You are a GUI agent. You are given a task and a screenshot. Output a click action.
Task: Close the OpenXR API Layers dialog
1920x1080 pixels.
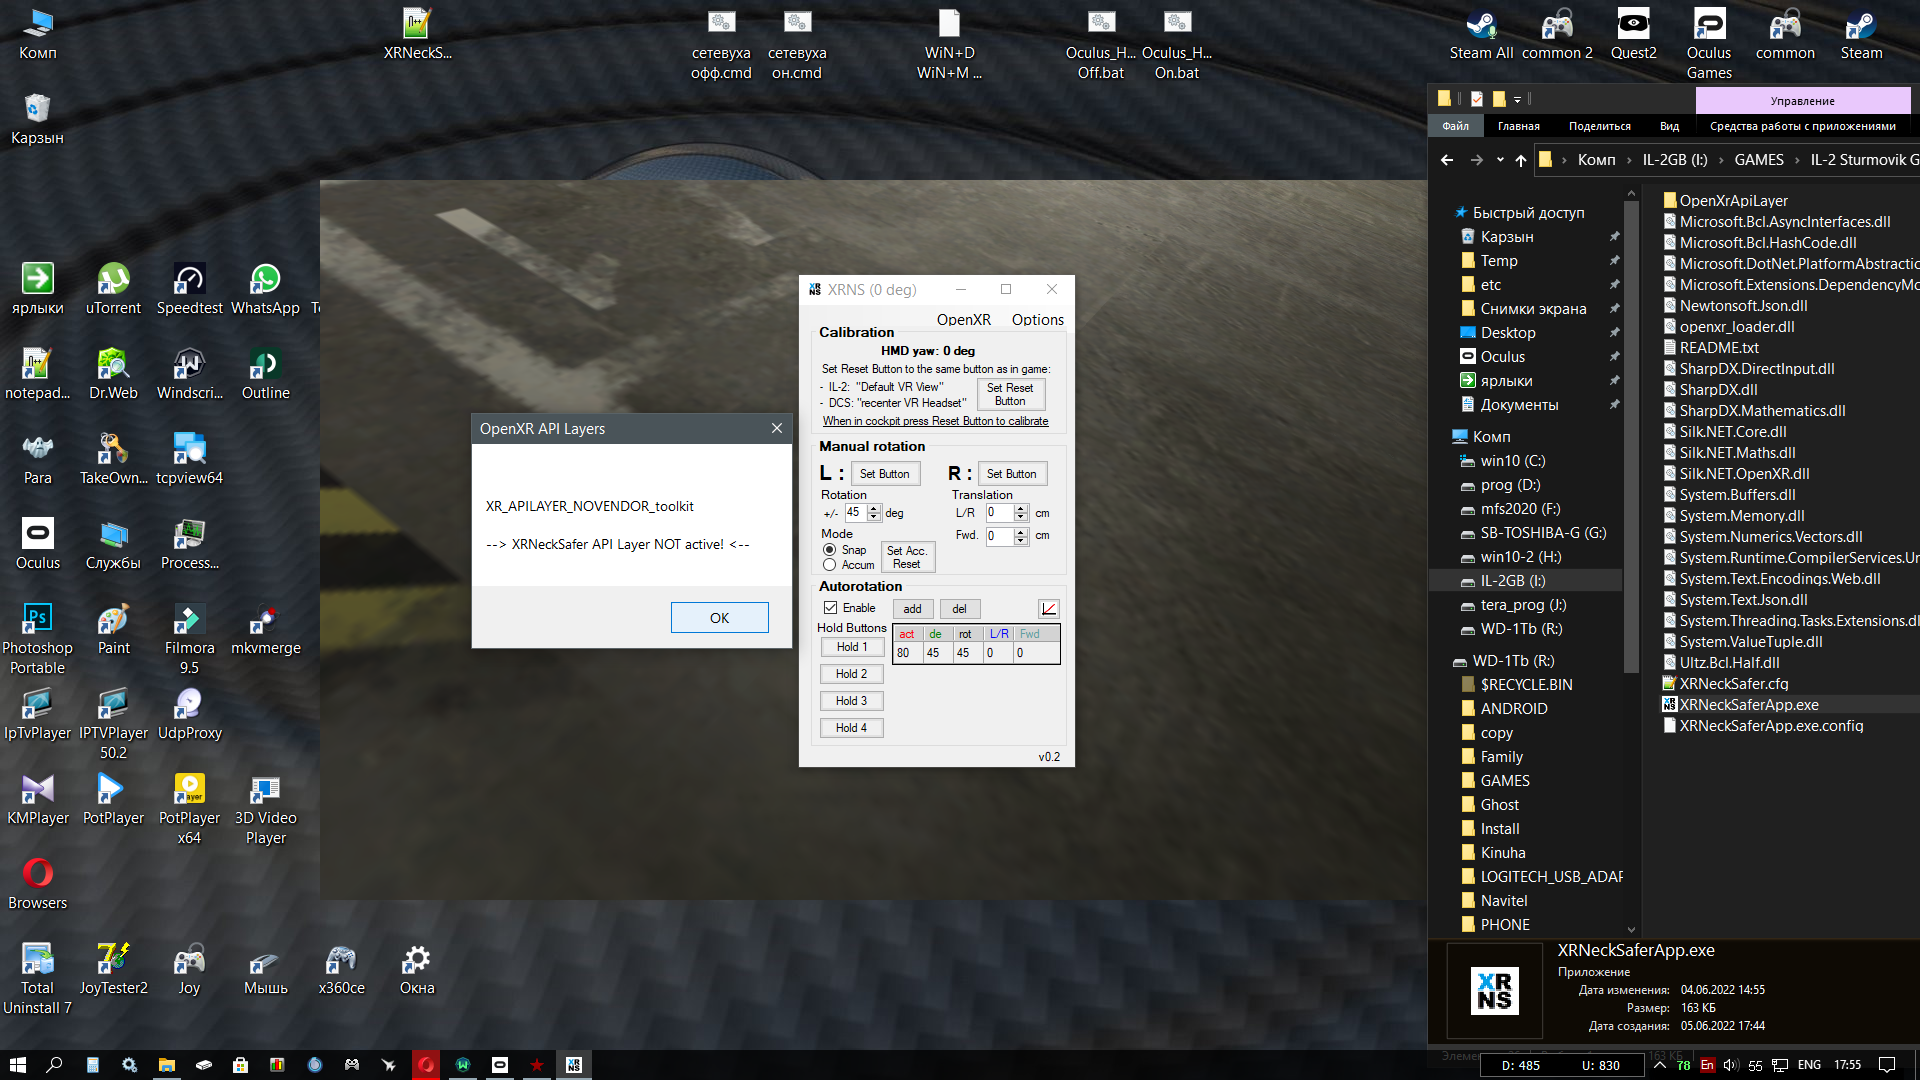coord(777,428)
